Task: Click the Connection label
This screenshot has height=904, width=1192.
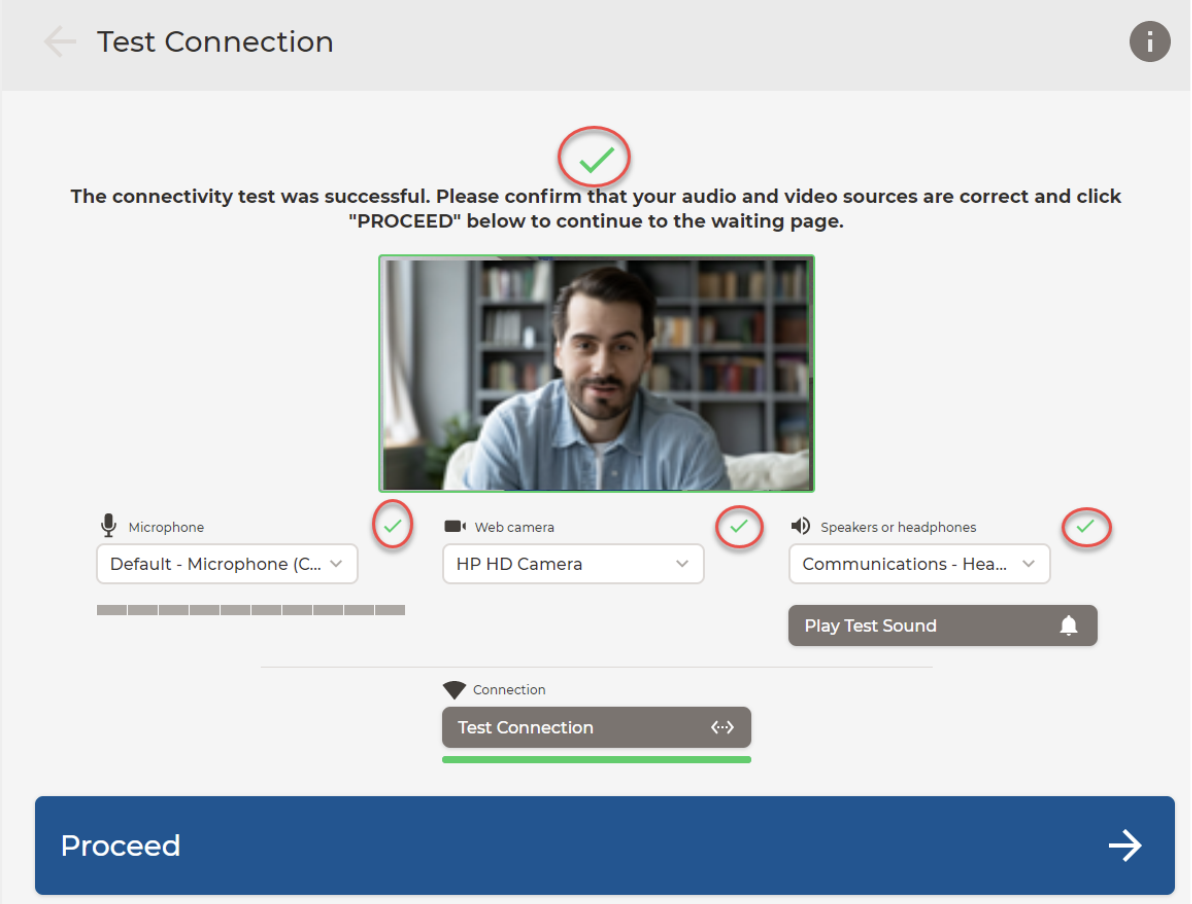Action: pos(509,690)
